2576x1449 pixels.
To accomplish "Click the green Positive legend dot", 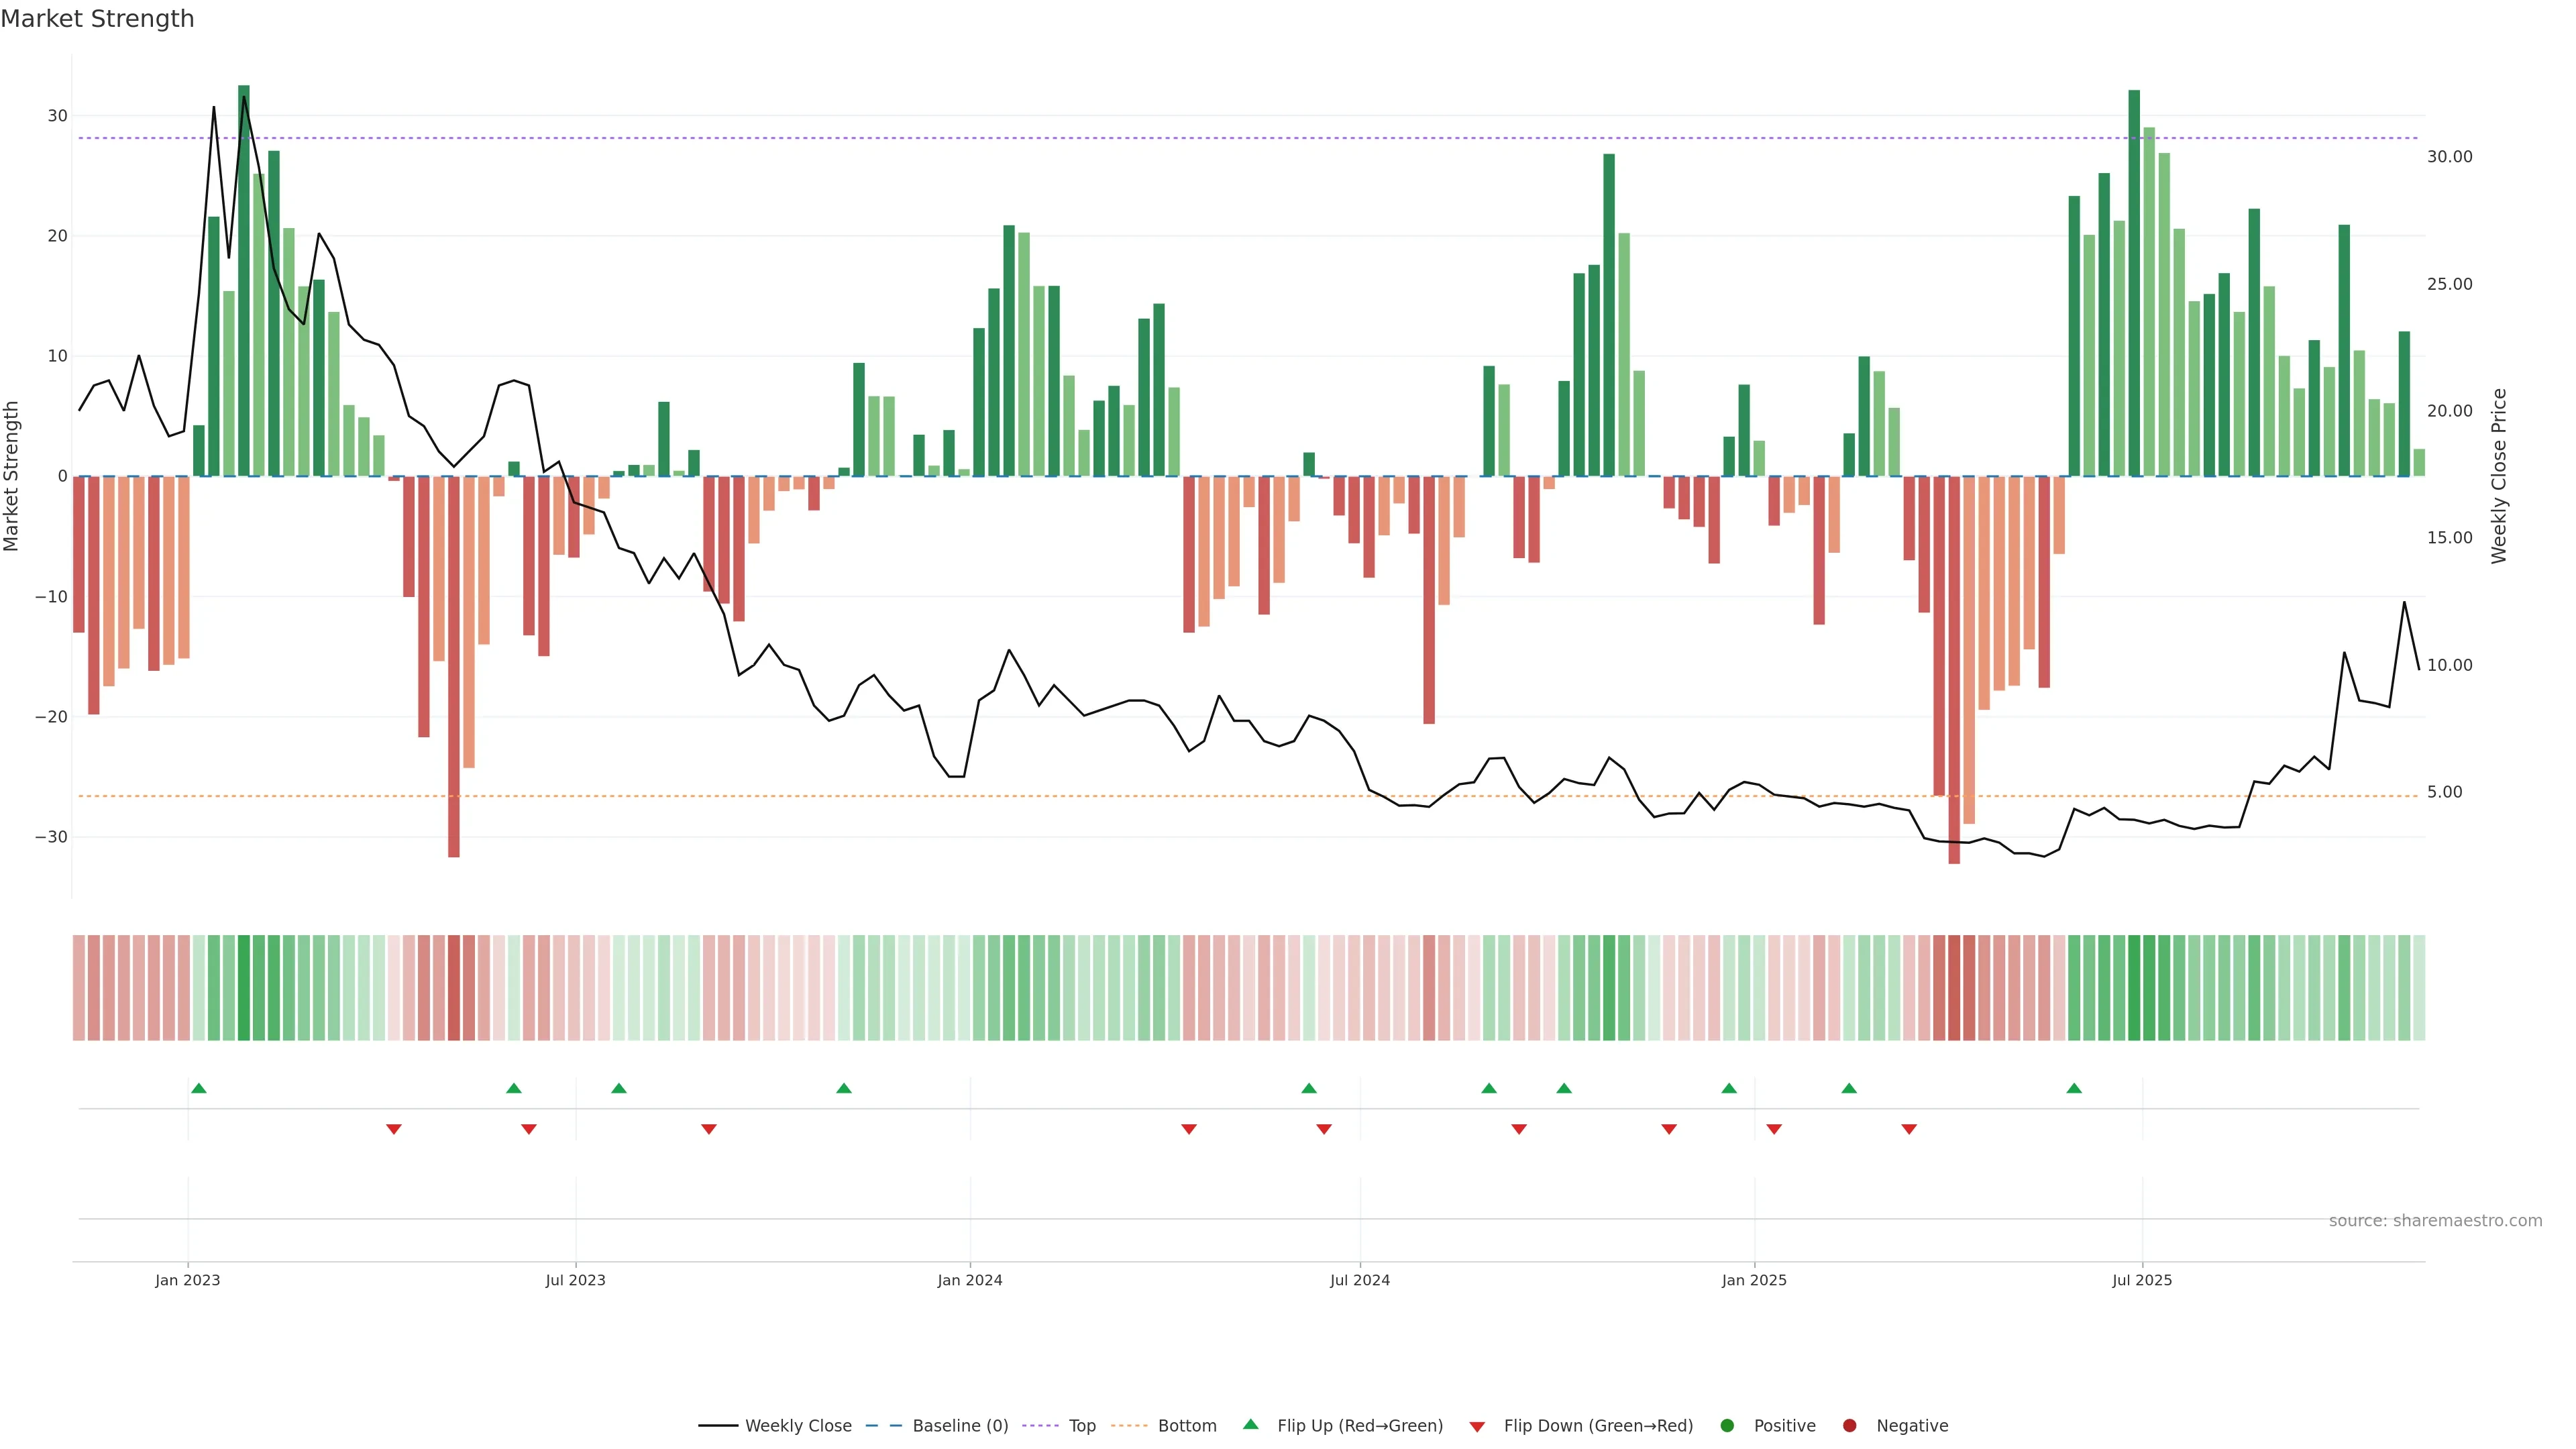I will pyautogui.click(x=1727, y=1426).
